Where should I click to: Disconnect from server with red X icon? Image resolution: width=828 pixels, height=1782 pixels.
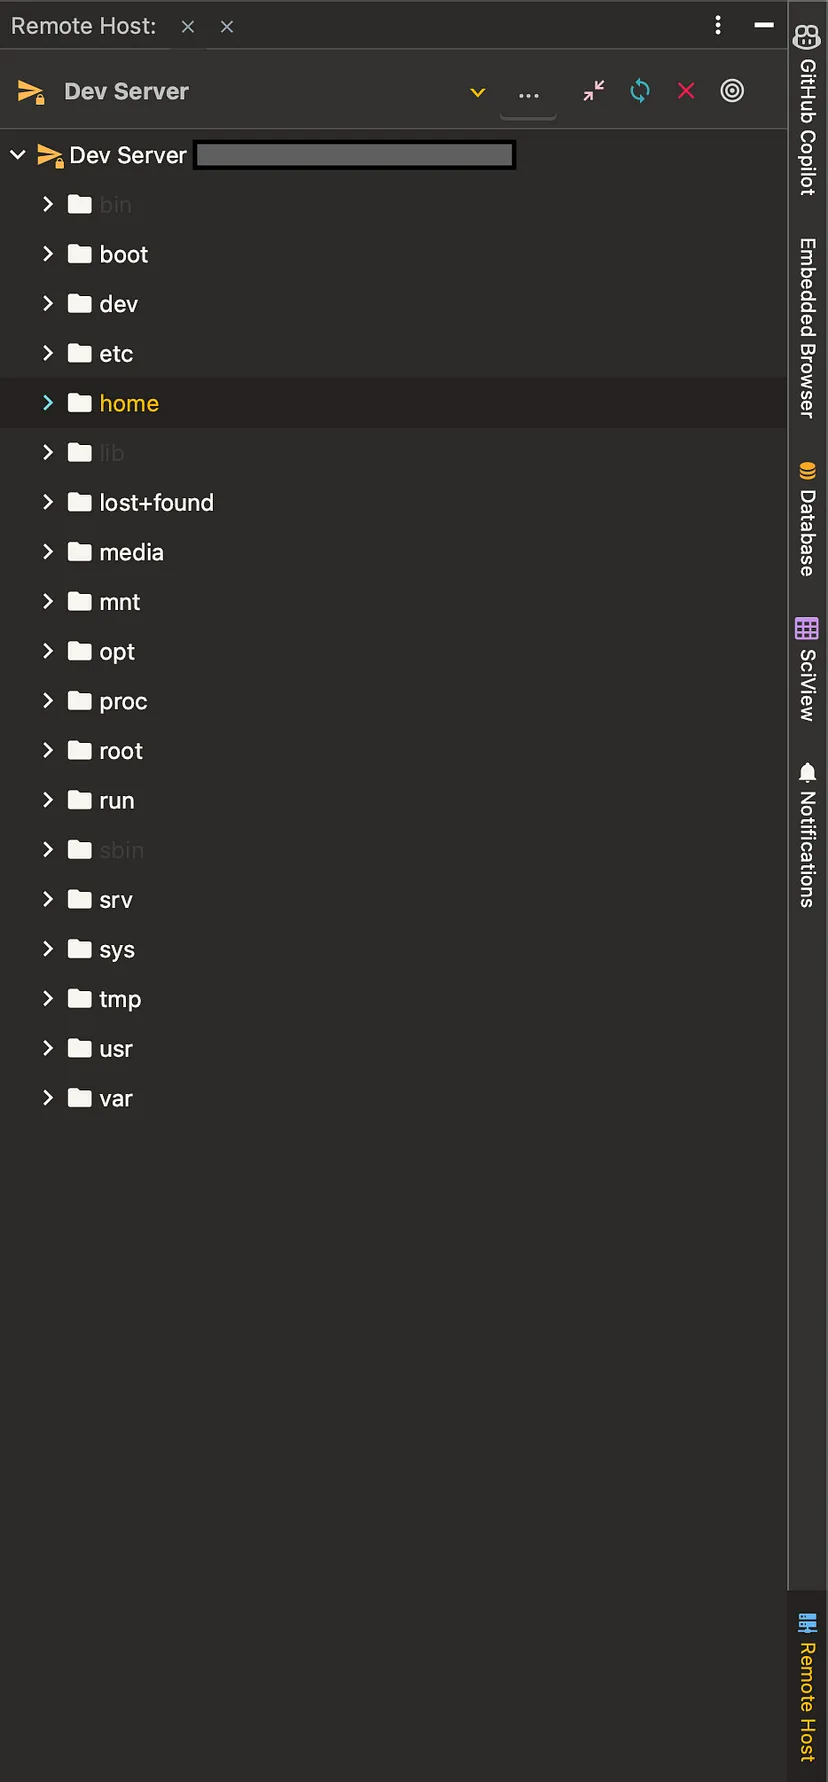[686, 91]
